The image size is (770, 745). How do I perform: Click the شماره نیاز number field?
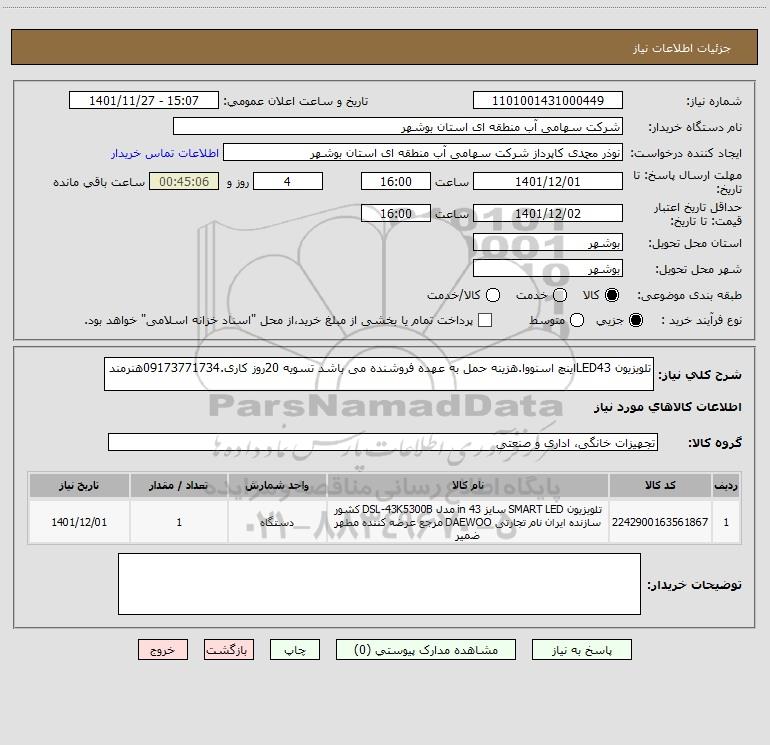(548, 100)
